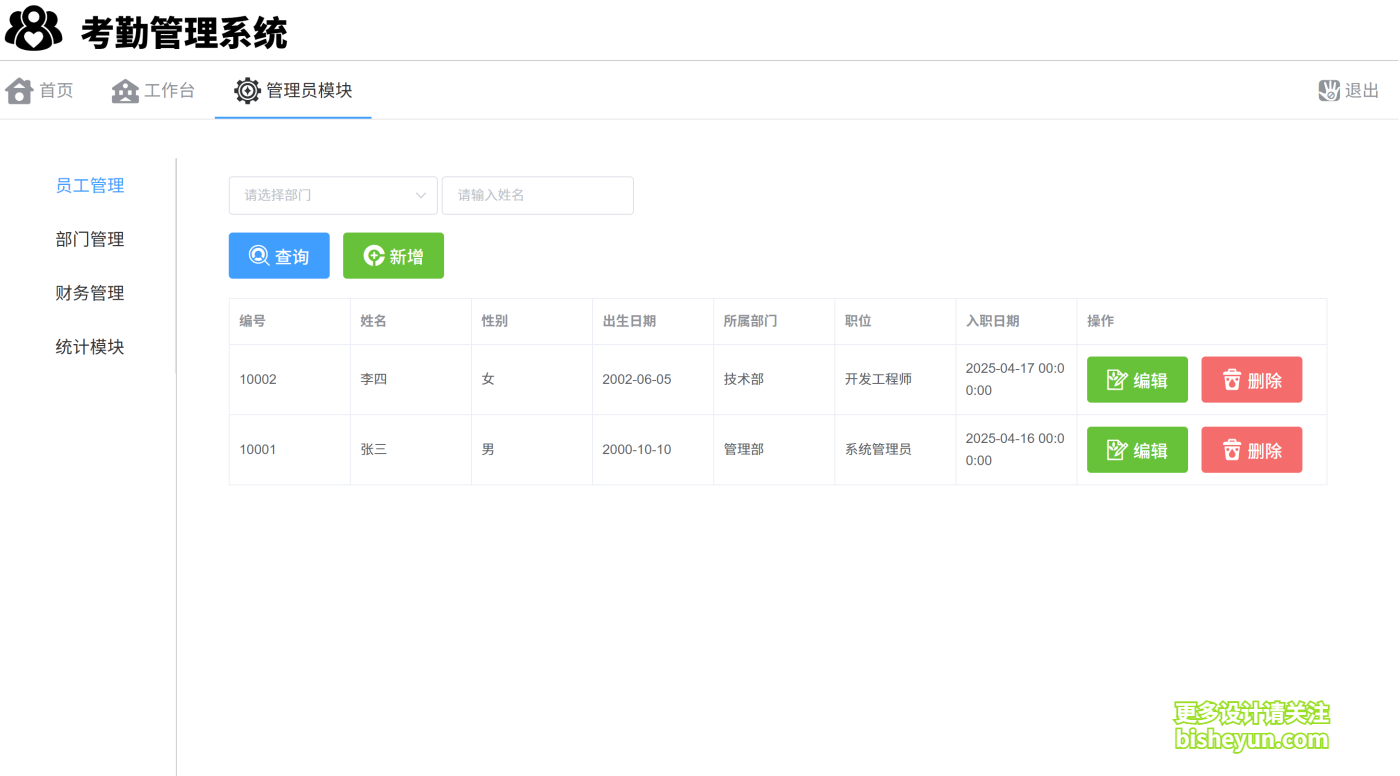Click 编辑 button for employee 10002
The height and width of the screenshot is (776, 1400).
click(x=1137, y=380)
